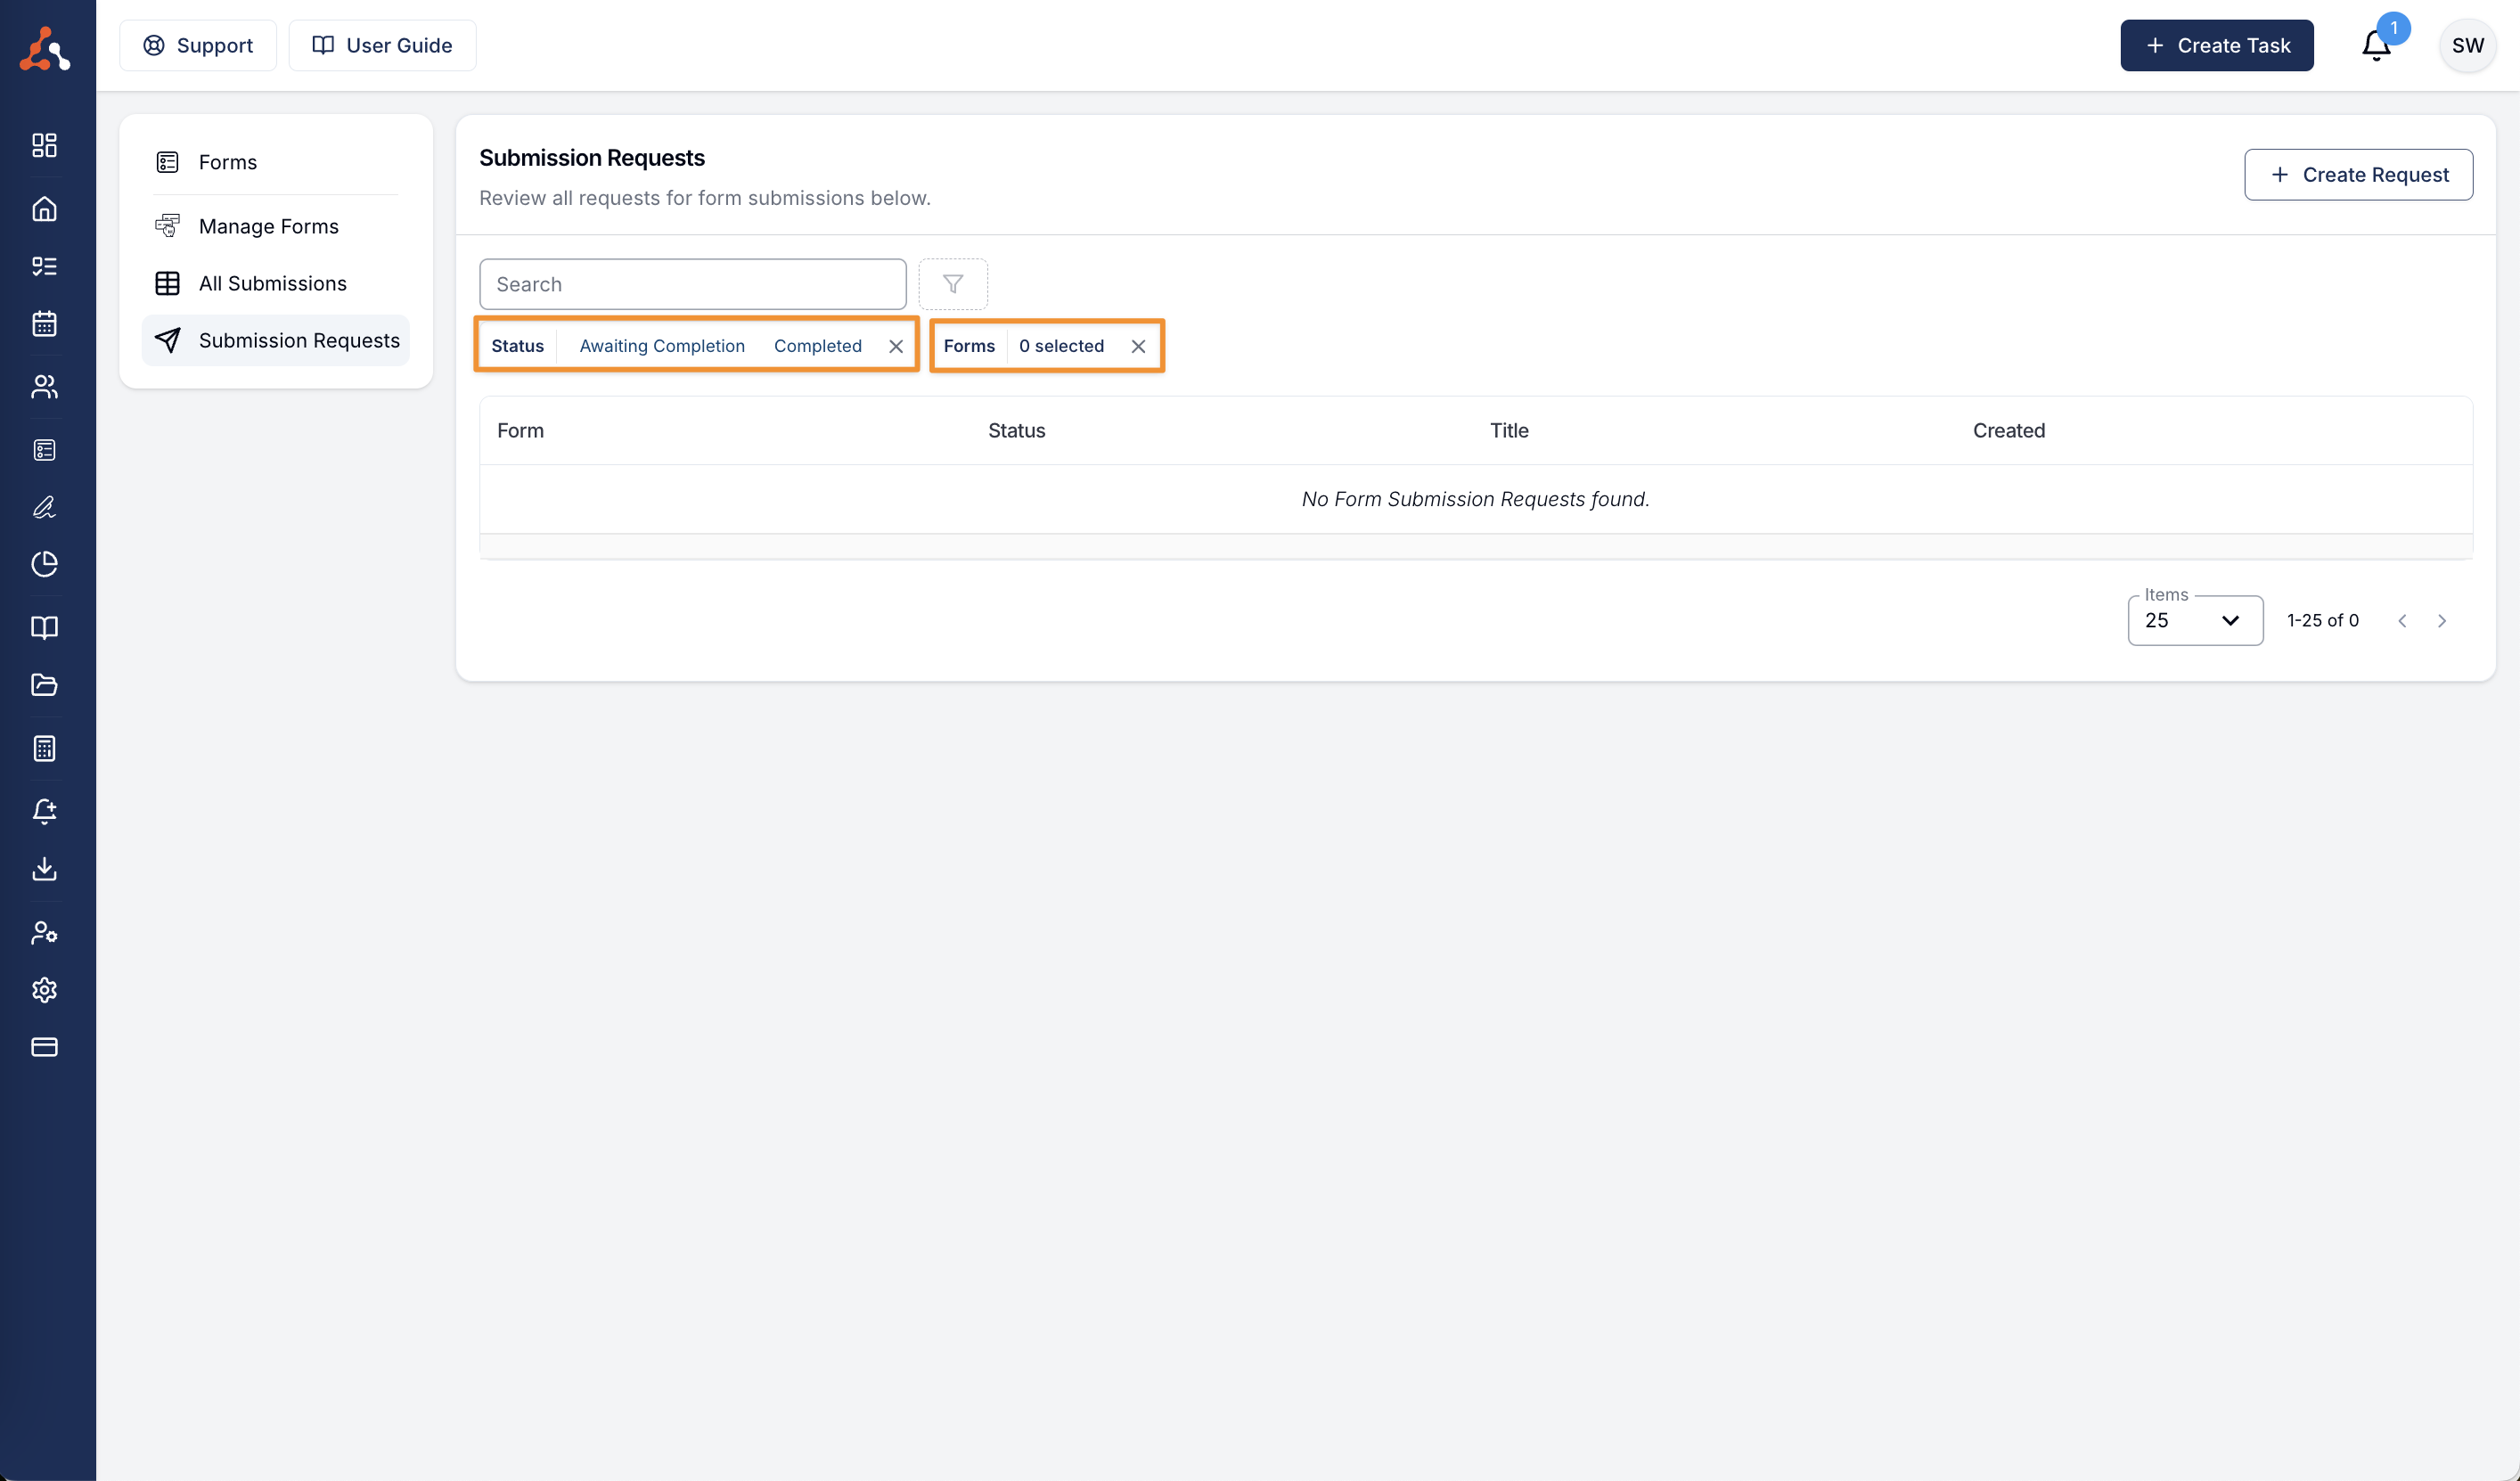The width and height of the screenshot is (2520, 1481).
Task: Open the Forms 0 selected filter
Action: tap(1060, 346)
